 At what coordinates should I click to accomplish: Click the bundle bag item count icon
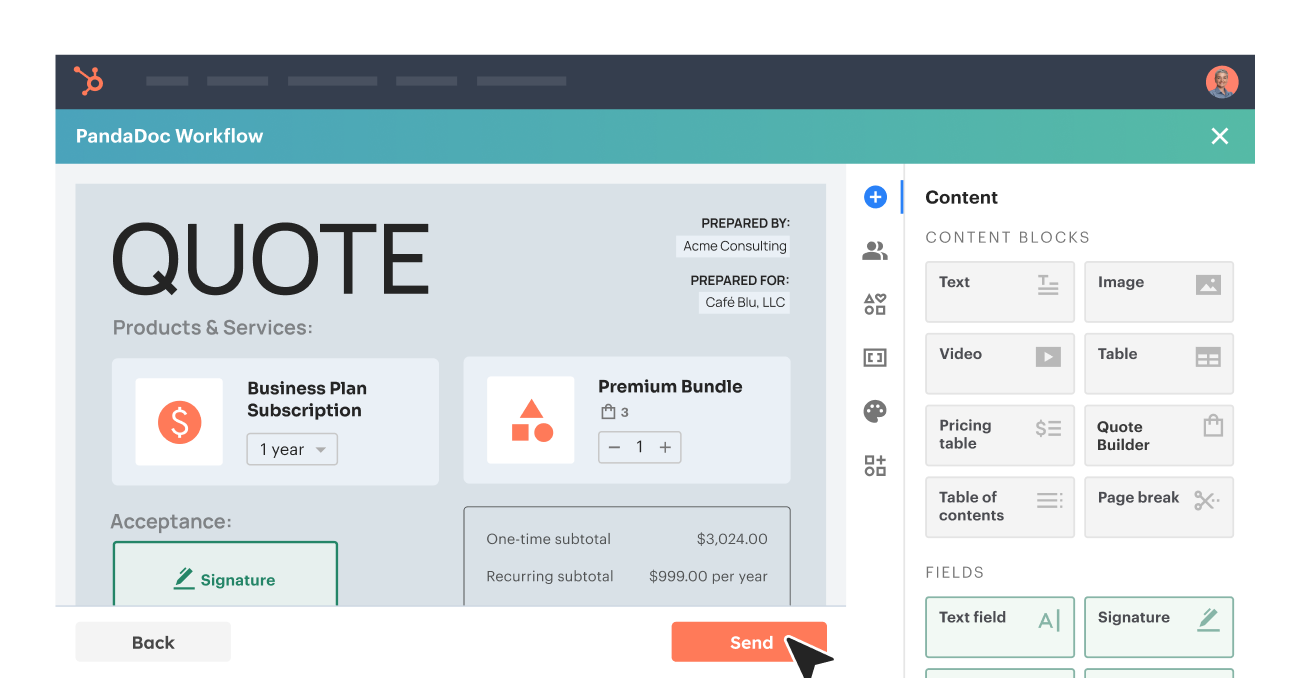pyautogui.click(x=607, y=412)
